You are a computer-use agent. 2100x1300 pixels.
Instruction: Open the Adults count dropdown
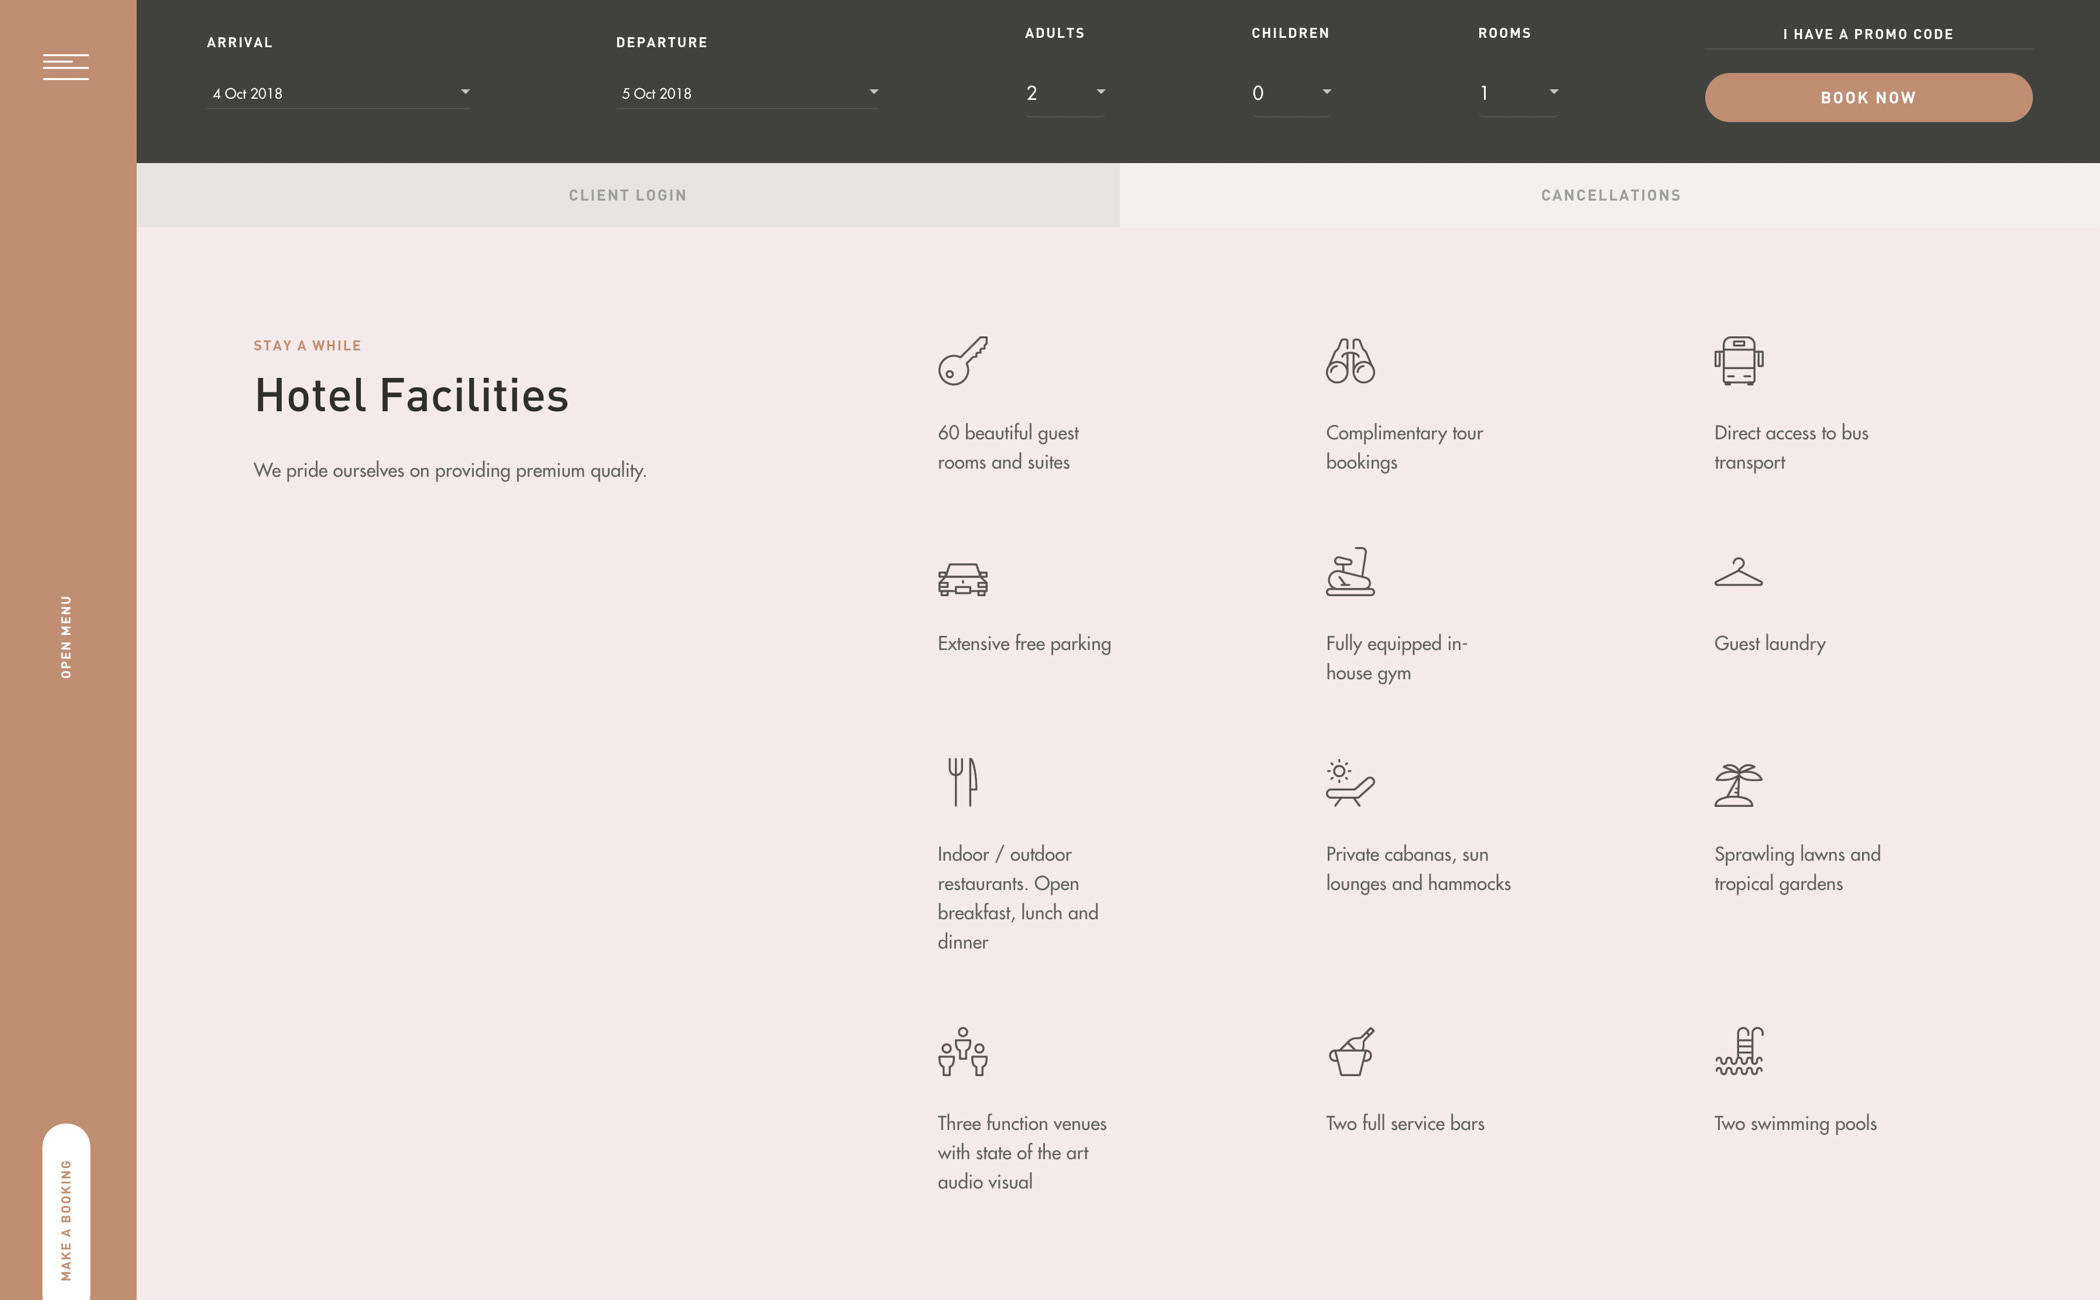(1064, 93)
